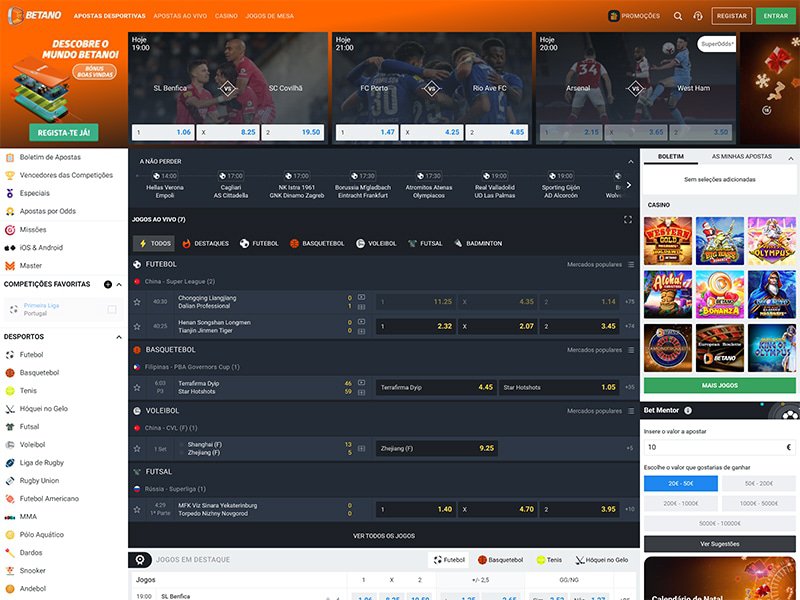Screen dimensions: 800x600
Task: Select the Basquetebol live filter tab
Action: (x=317, y=243)
